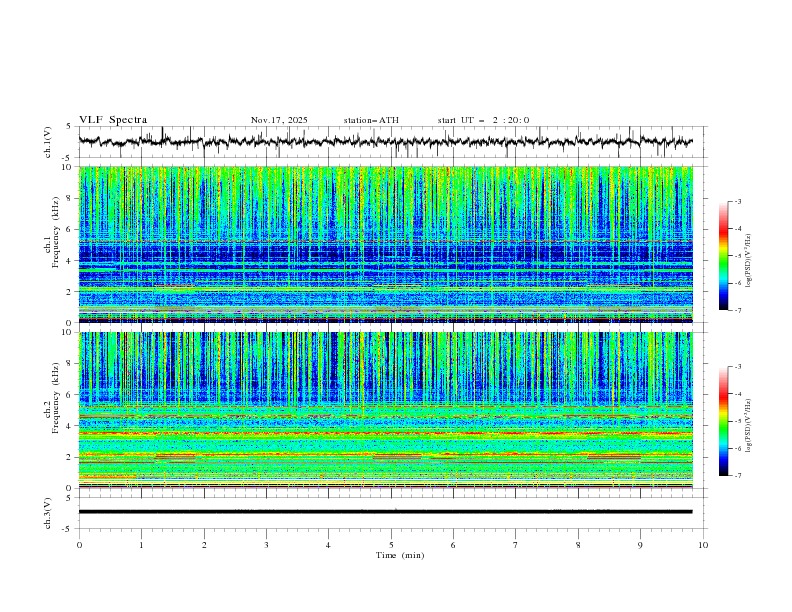Click the log(PSD) label beside the lower colorbar
Screen dimensions: 792x612
click(751, 422)
